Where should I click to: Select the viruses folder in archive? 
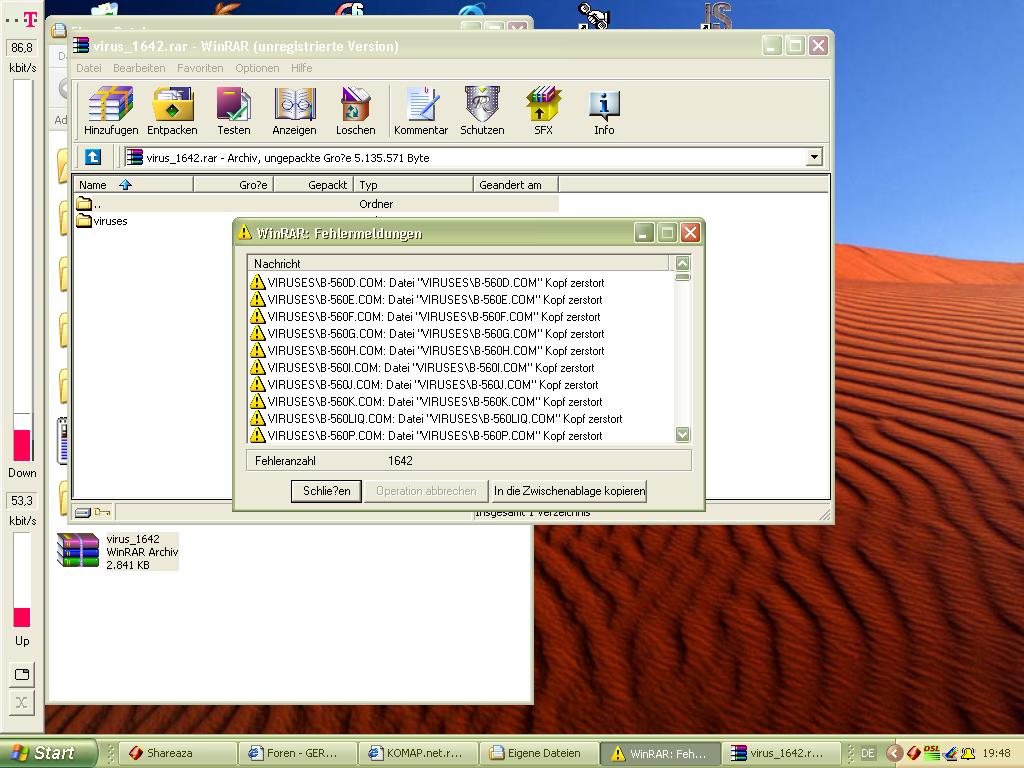click(x=109, y=221)
